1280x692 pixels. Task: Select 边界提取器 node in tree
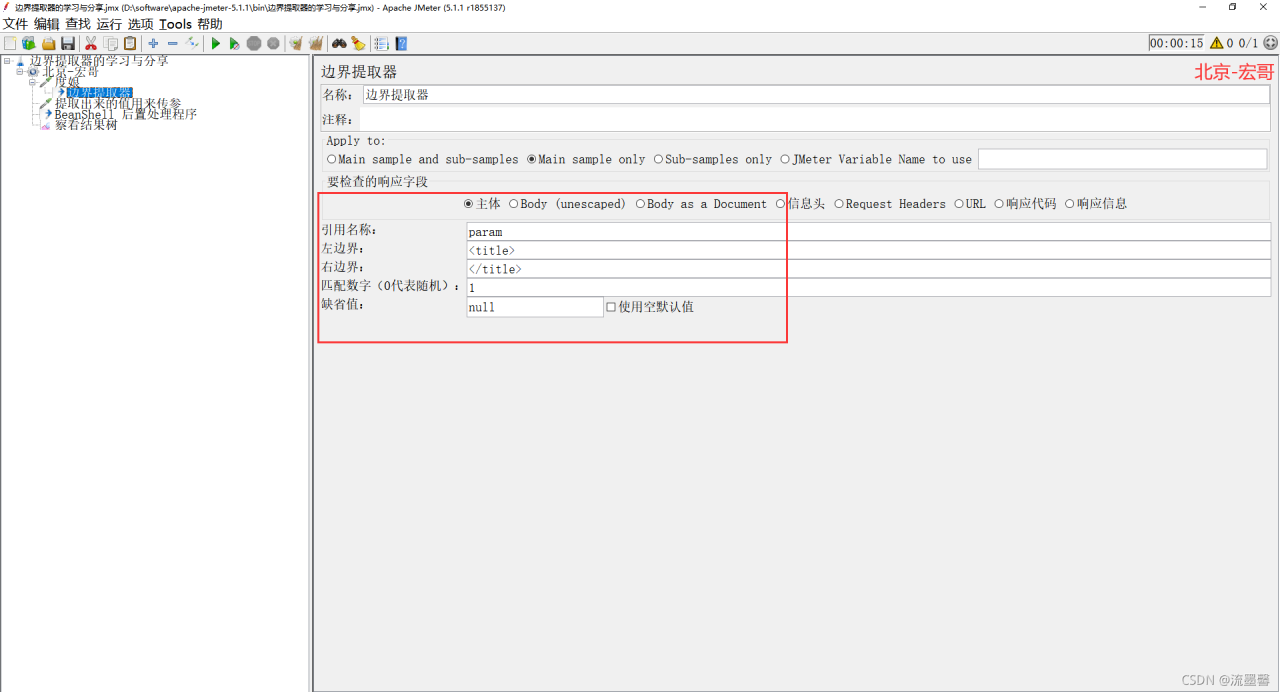click(x=99, y=93)
